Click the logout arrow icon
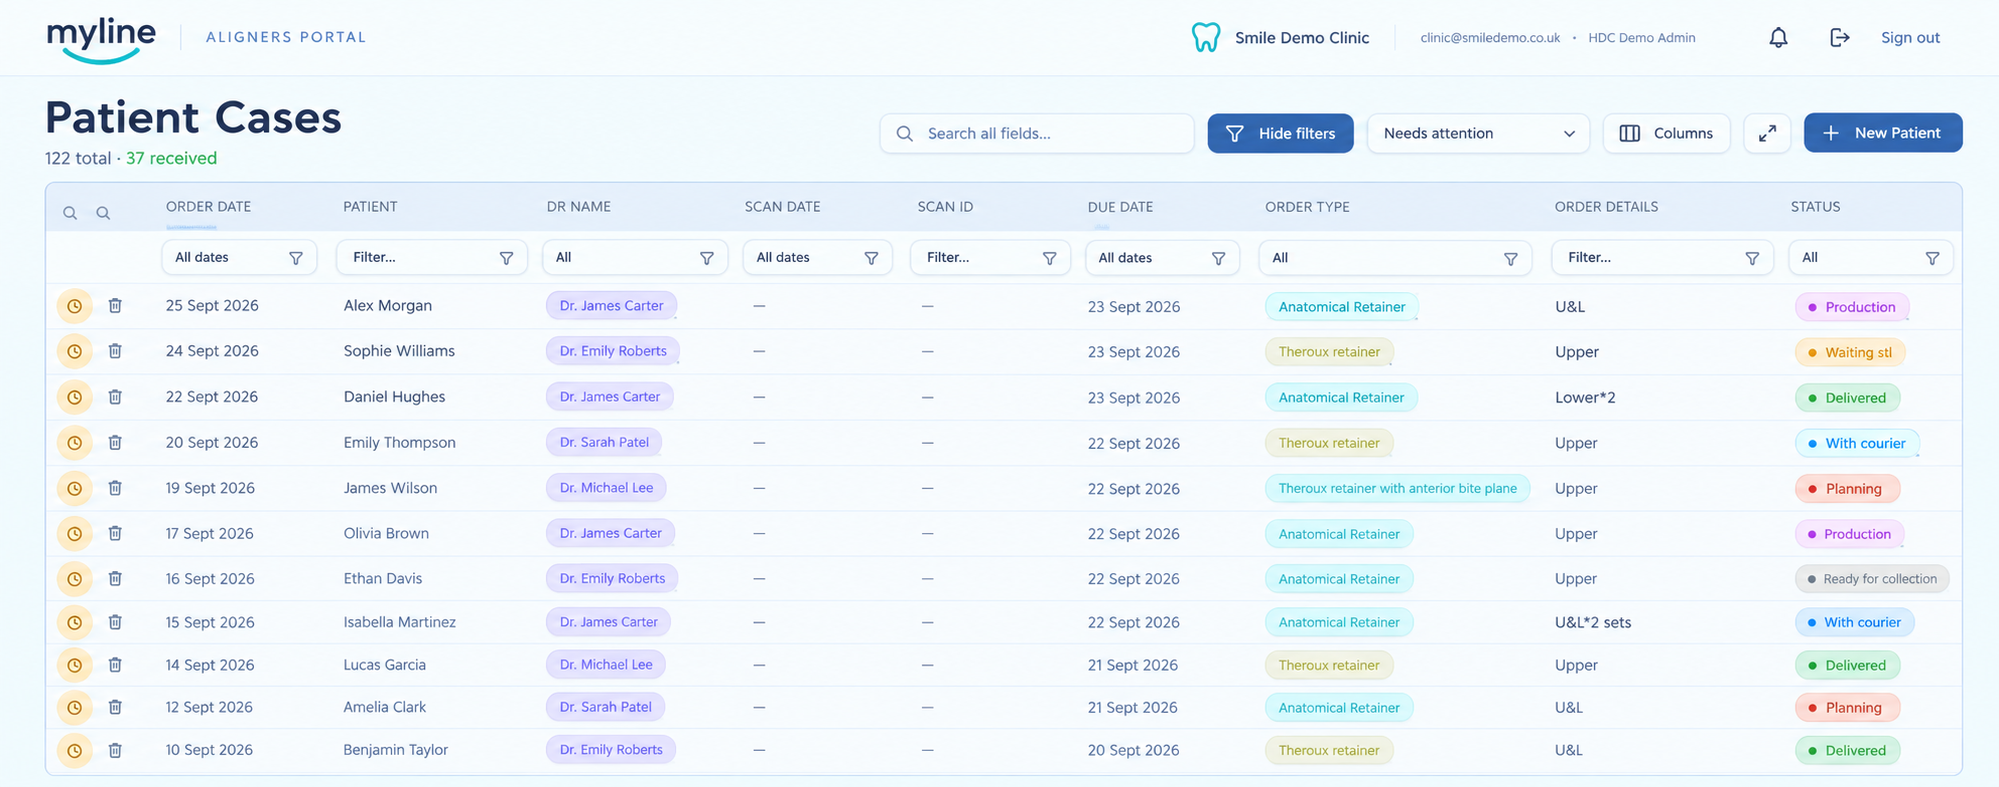Screen dimensions: 1999x787 pyautogui.click(x=1839, y=38)
